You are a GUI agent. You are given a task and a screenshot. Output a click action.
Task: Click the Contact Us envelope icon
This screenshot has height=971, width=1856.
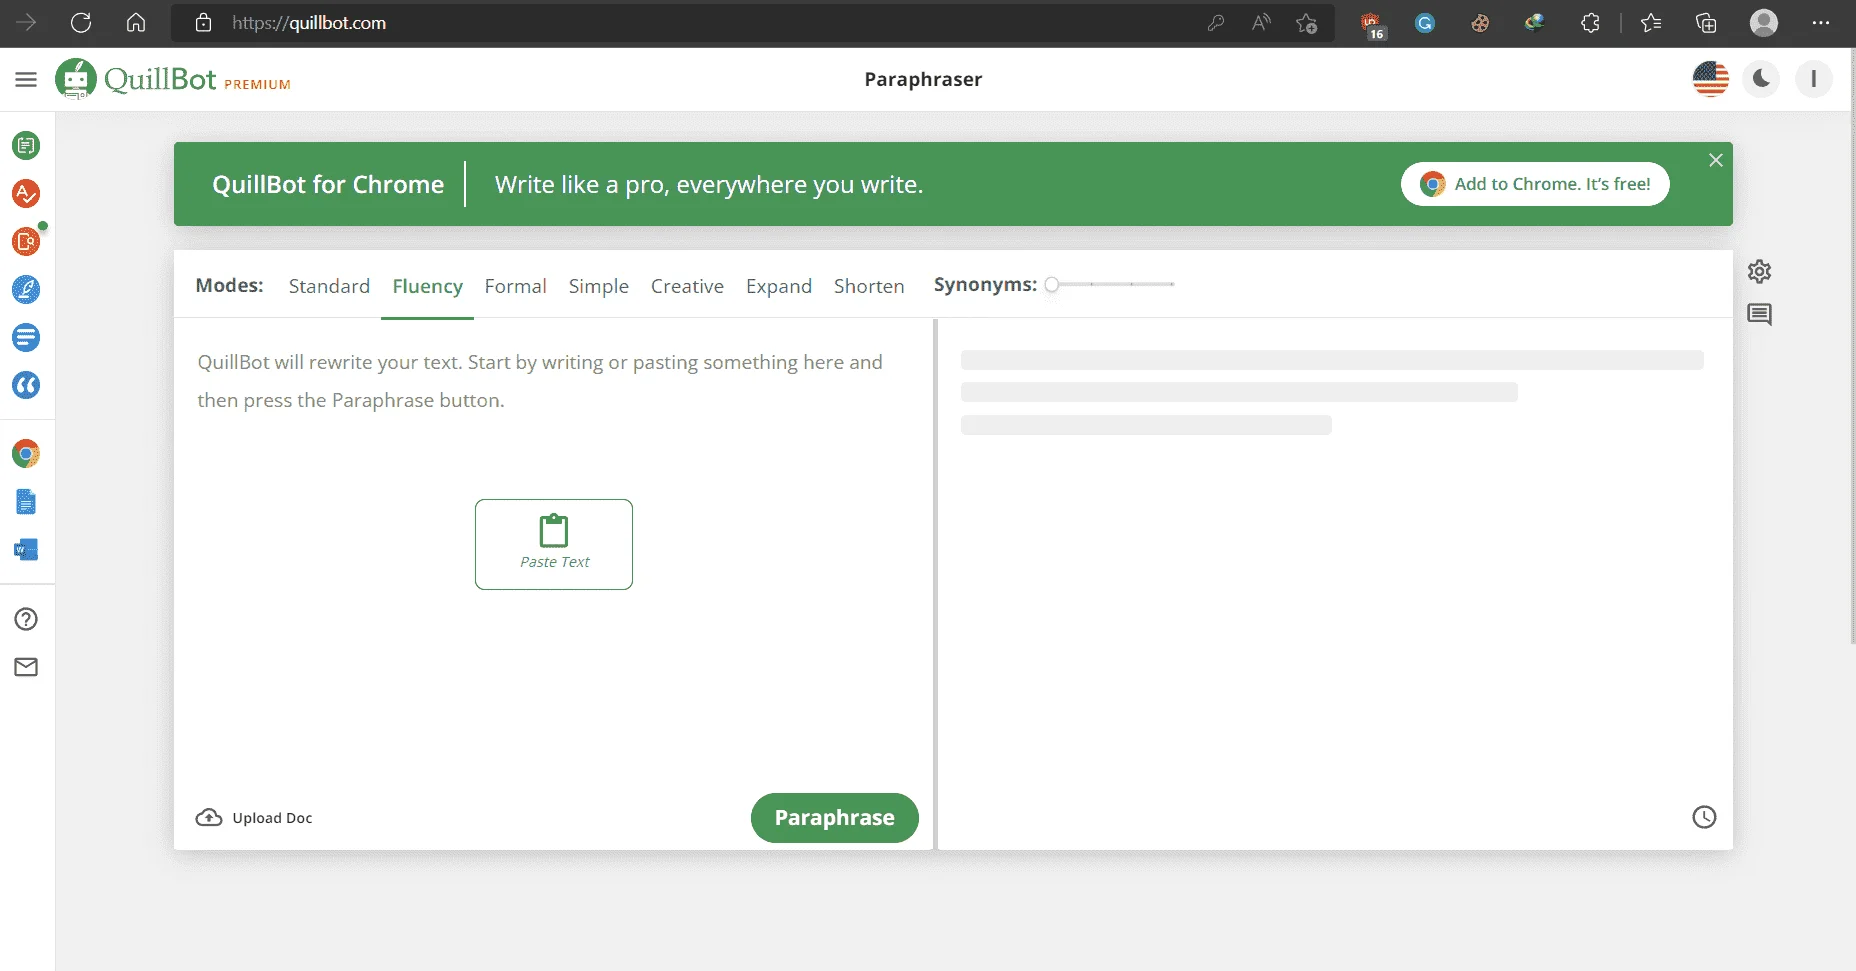(x=26, y=667)
